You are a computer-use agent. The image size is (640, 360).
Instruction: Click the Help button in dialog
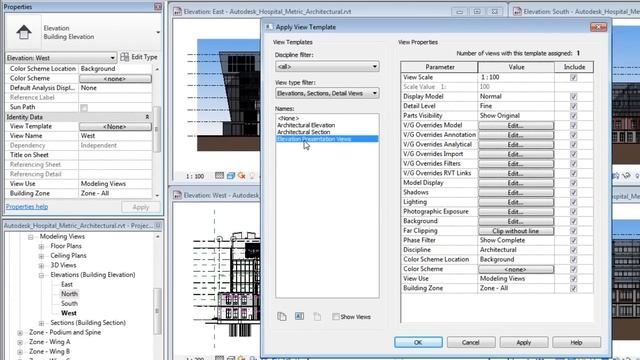(576, 342)
